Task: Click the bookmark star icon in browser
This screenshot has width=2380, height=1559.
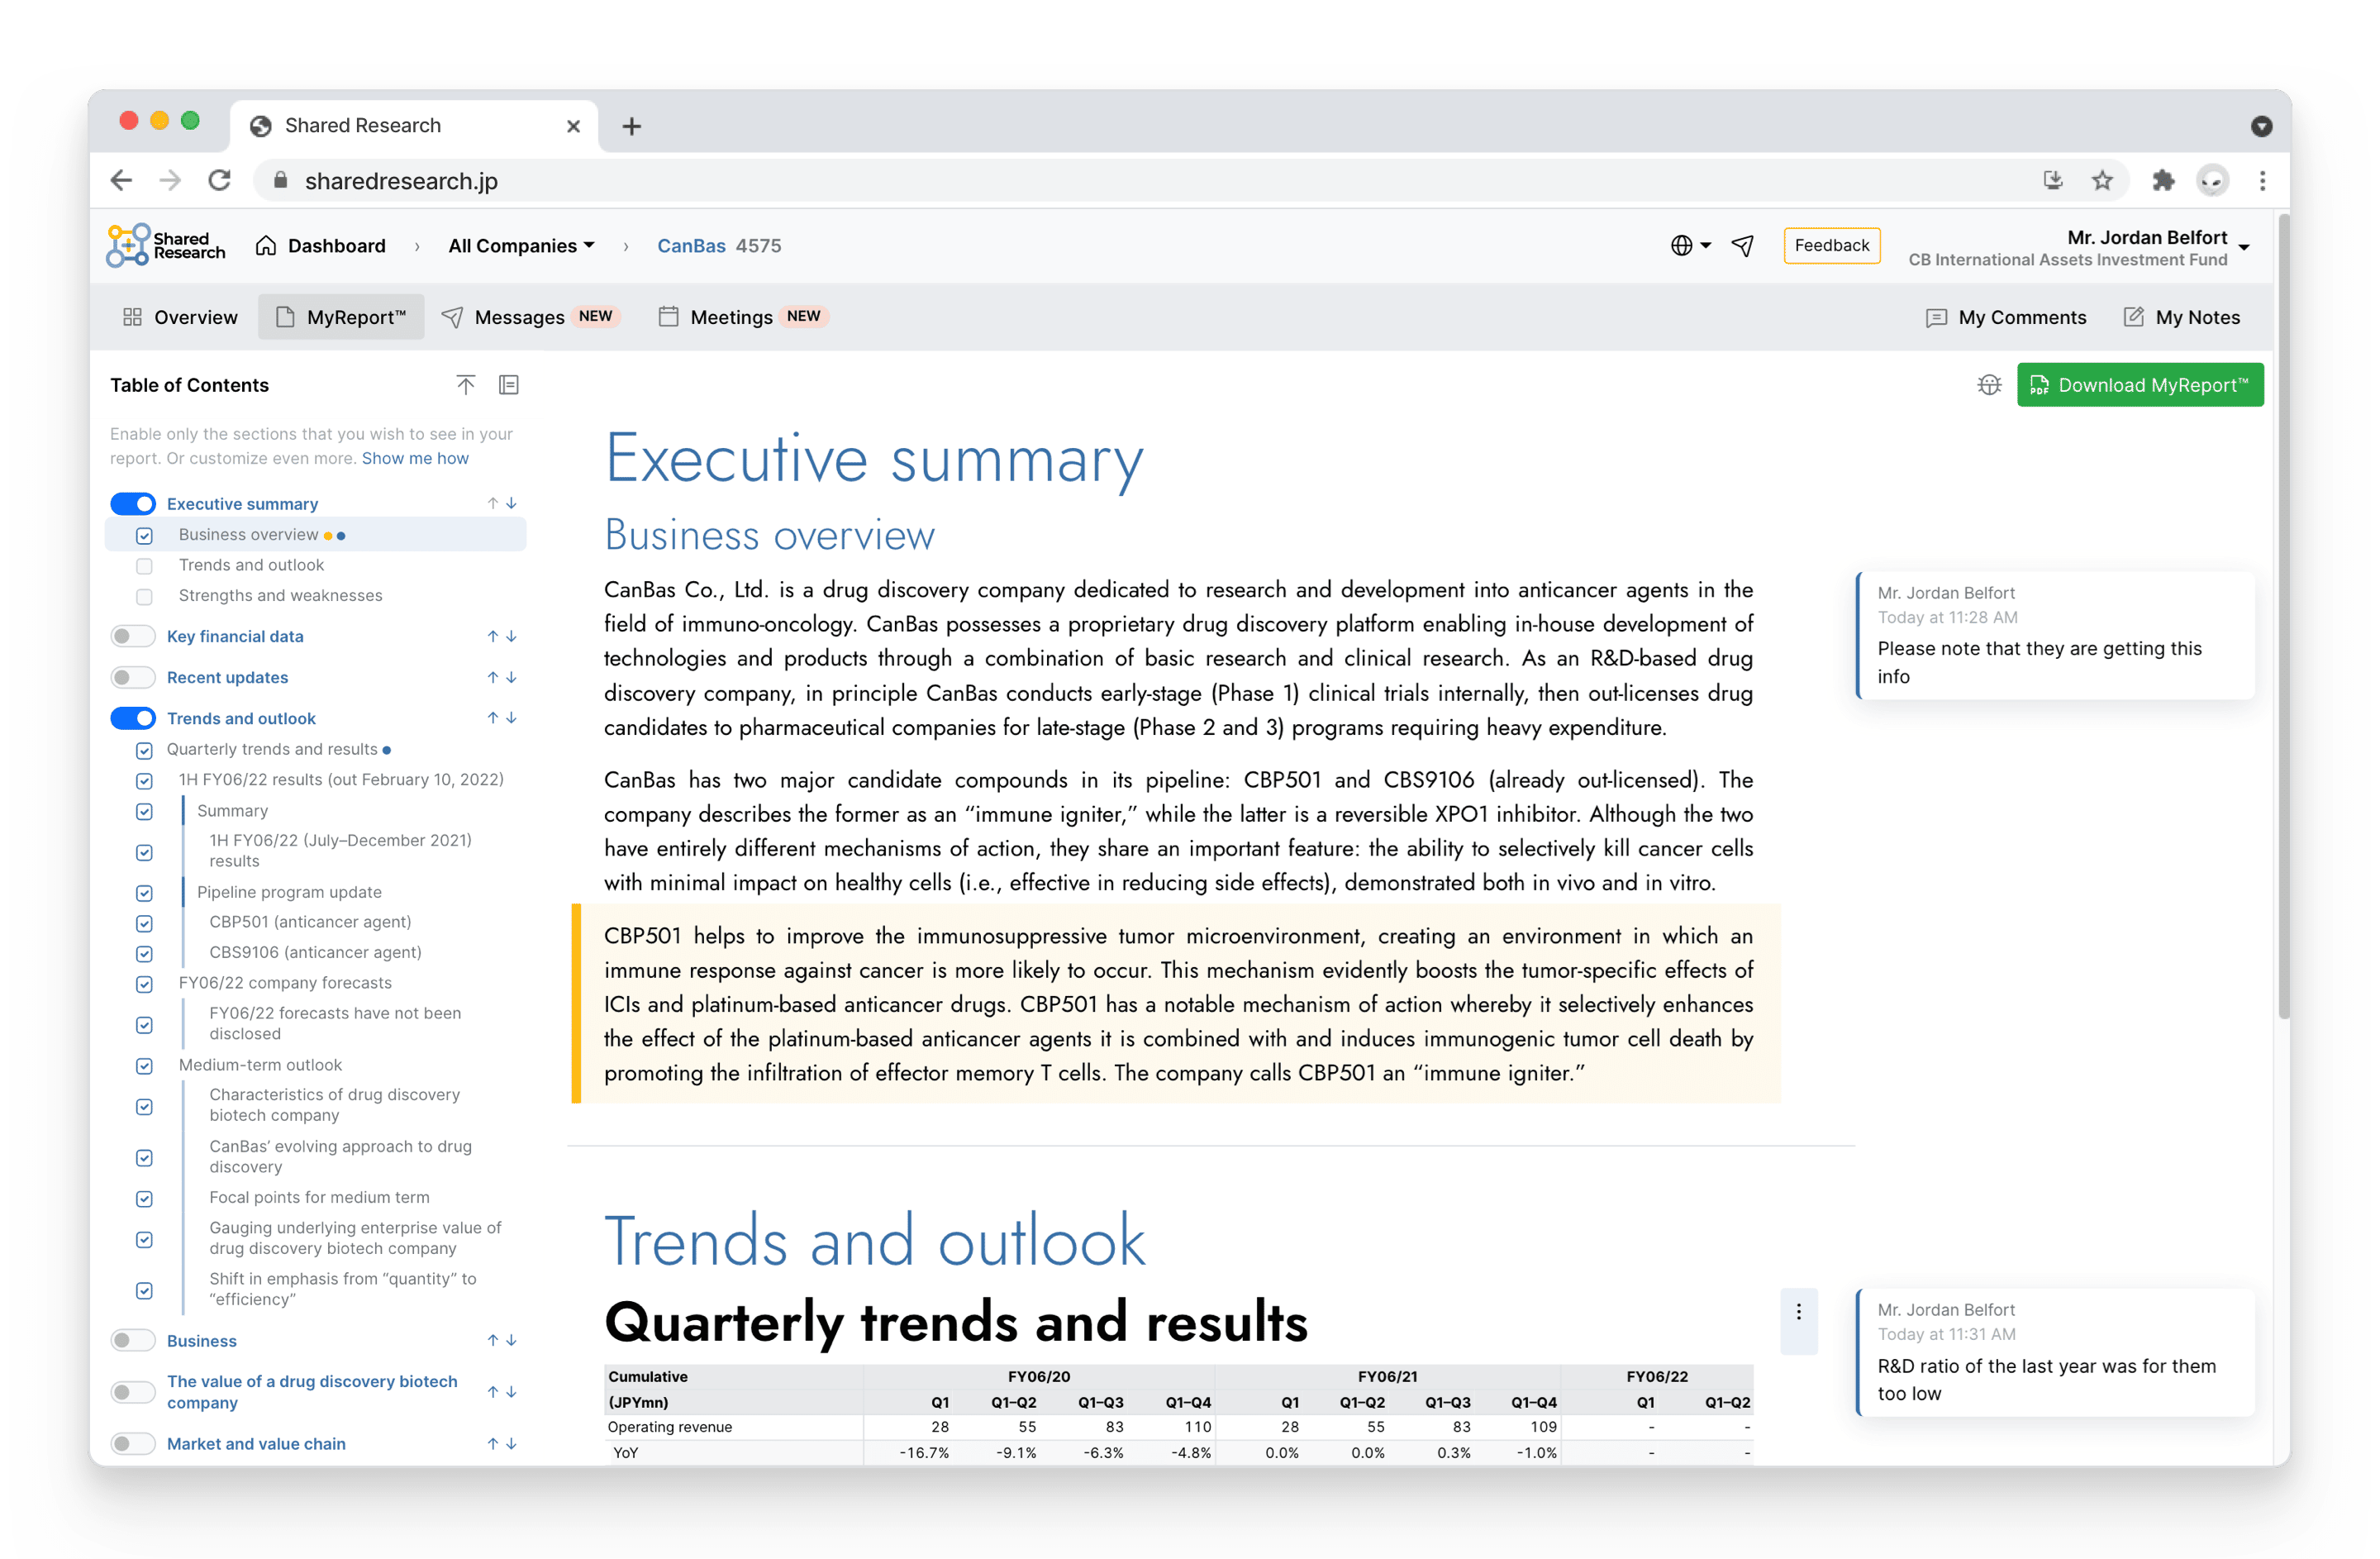Action: (2102, 181)
